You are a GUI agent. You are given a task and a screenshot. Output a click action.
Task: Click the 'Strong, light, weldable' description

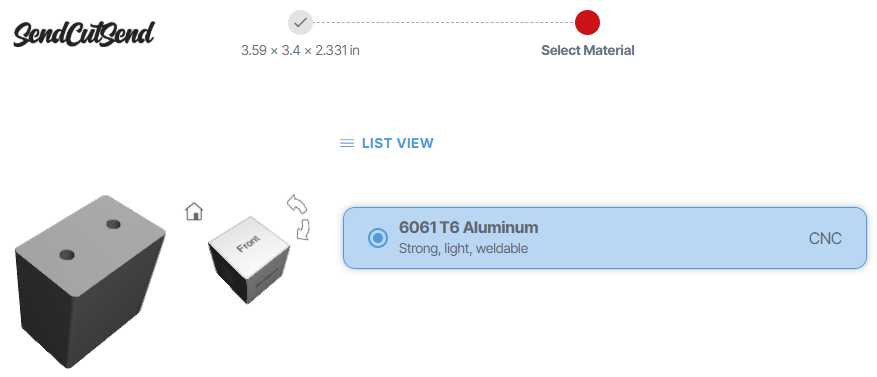[x=463, y=248]
